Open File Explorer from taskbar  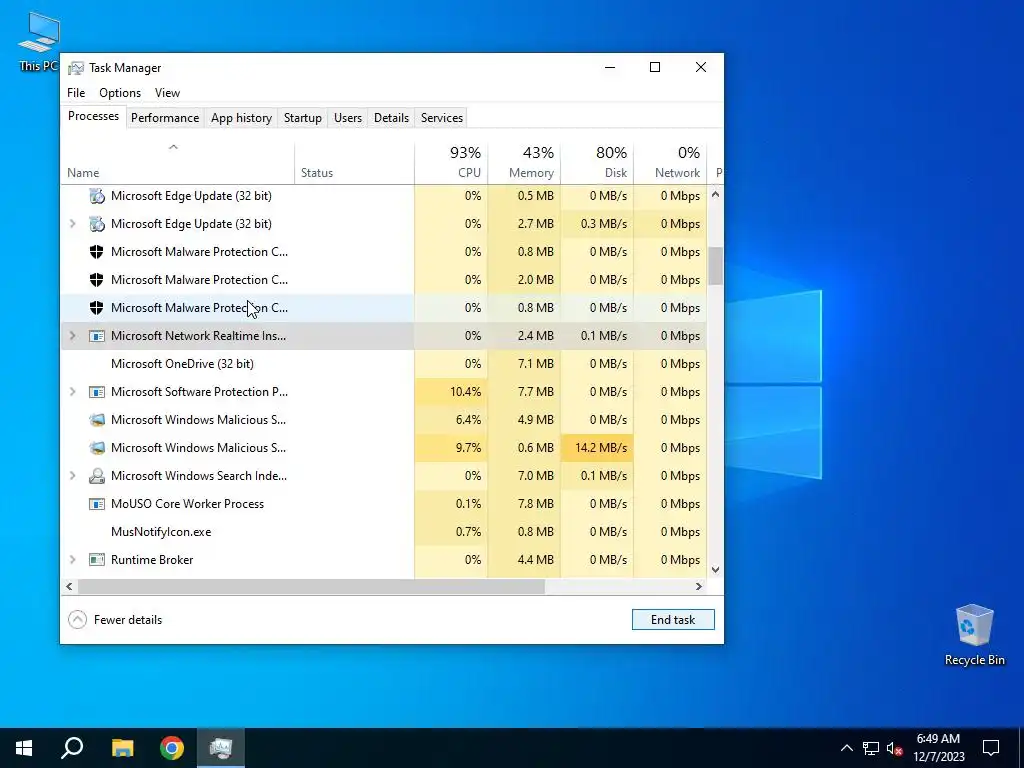click(122, 748)
